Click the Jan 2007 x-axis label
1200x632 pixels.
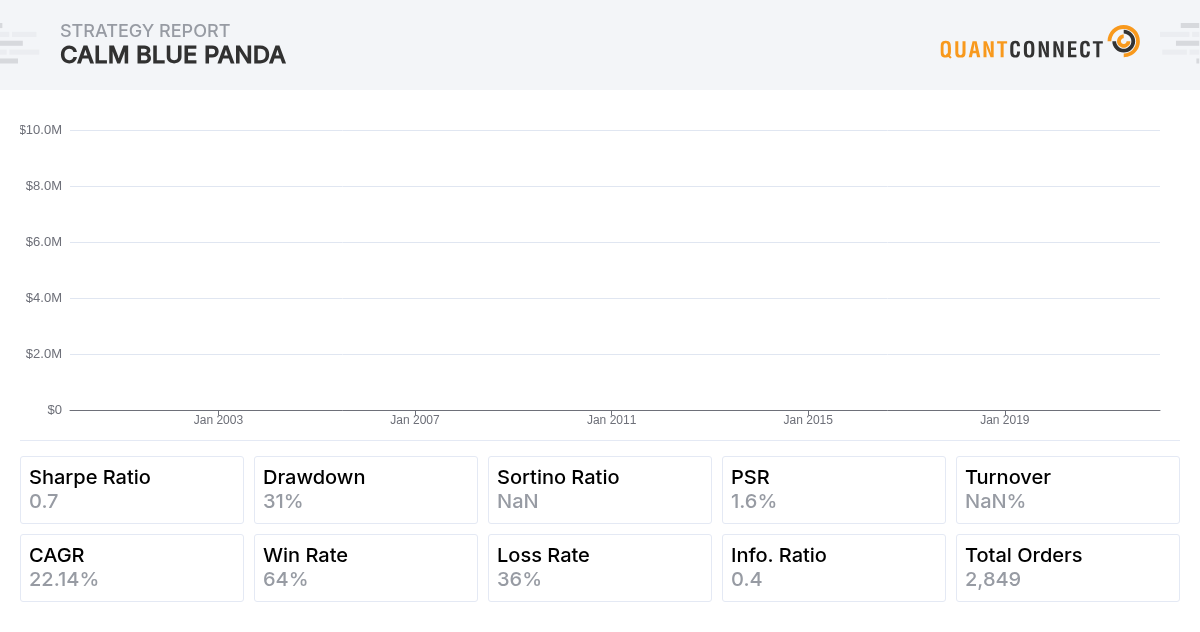tap(415, 420)
